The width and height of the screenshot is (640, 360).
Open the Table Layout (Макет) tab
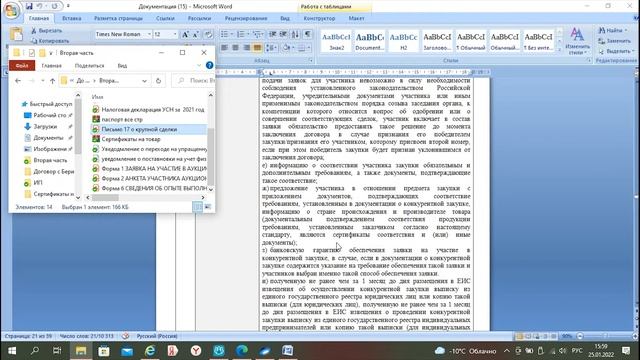[x=356, y=18]
